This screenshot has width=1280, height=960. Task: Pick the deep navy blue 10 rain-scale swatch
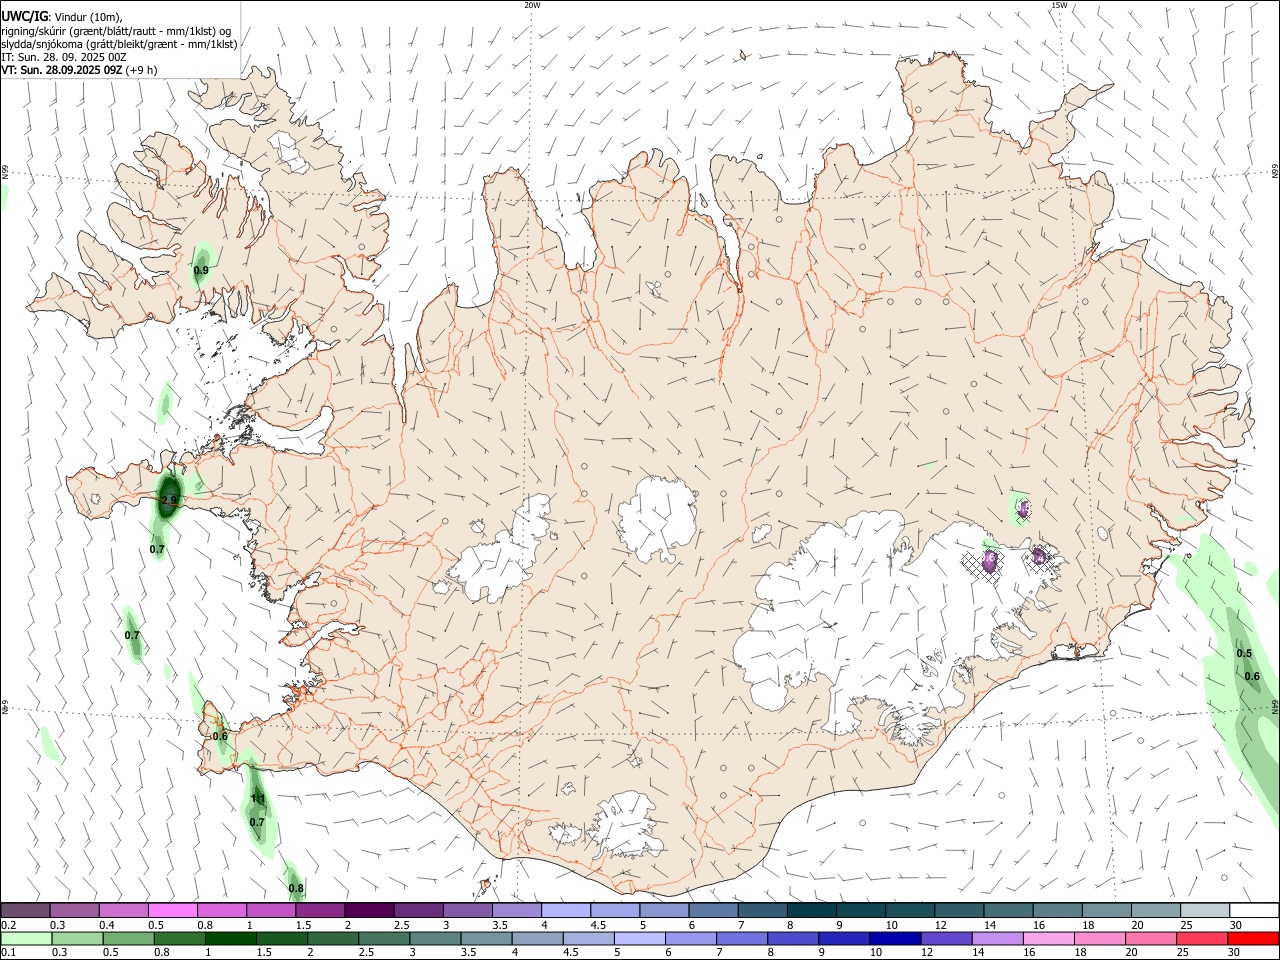pos(895,938)
